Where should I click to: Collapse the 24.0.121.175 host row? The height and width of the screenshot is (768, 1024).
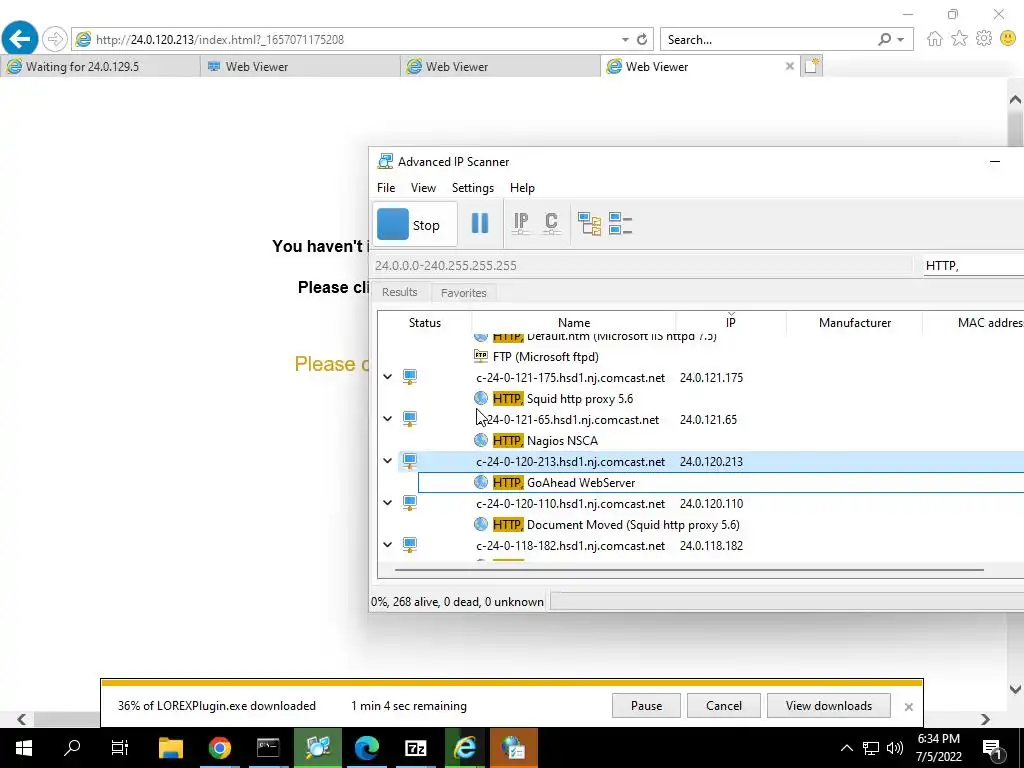(x=387, y=377)
